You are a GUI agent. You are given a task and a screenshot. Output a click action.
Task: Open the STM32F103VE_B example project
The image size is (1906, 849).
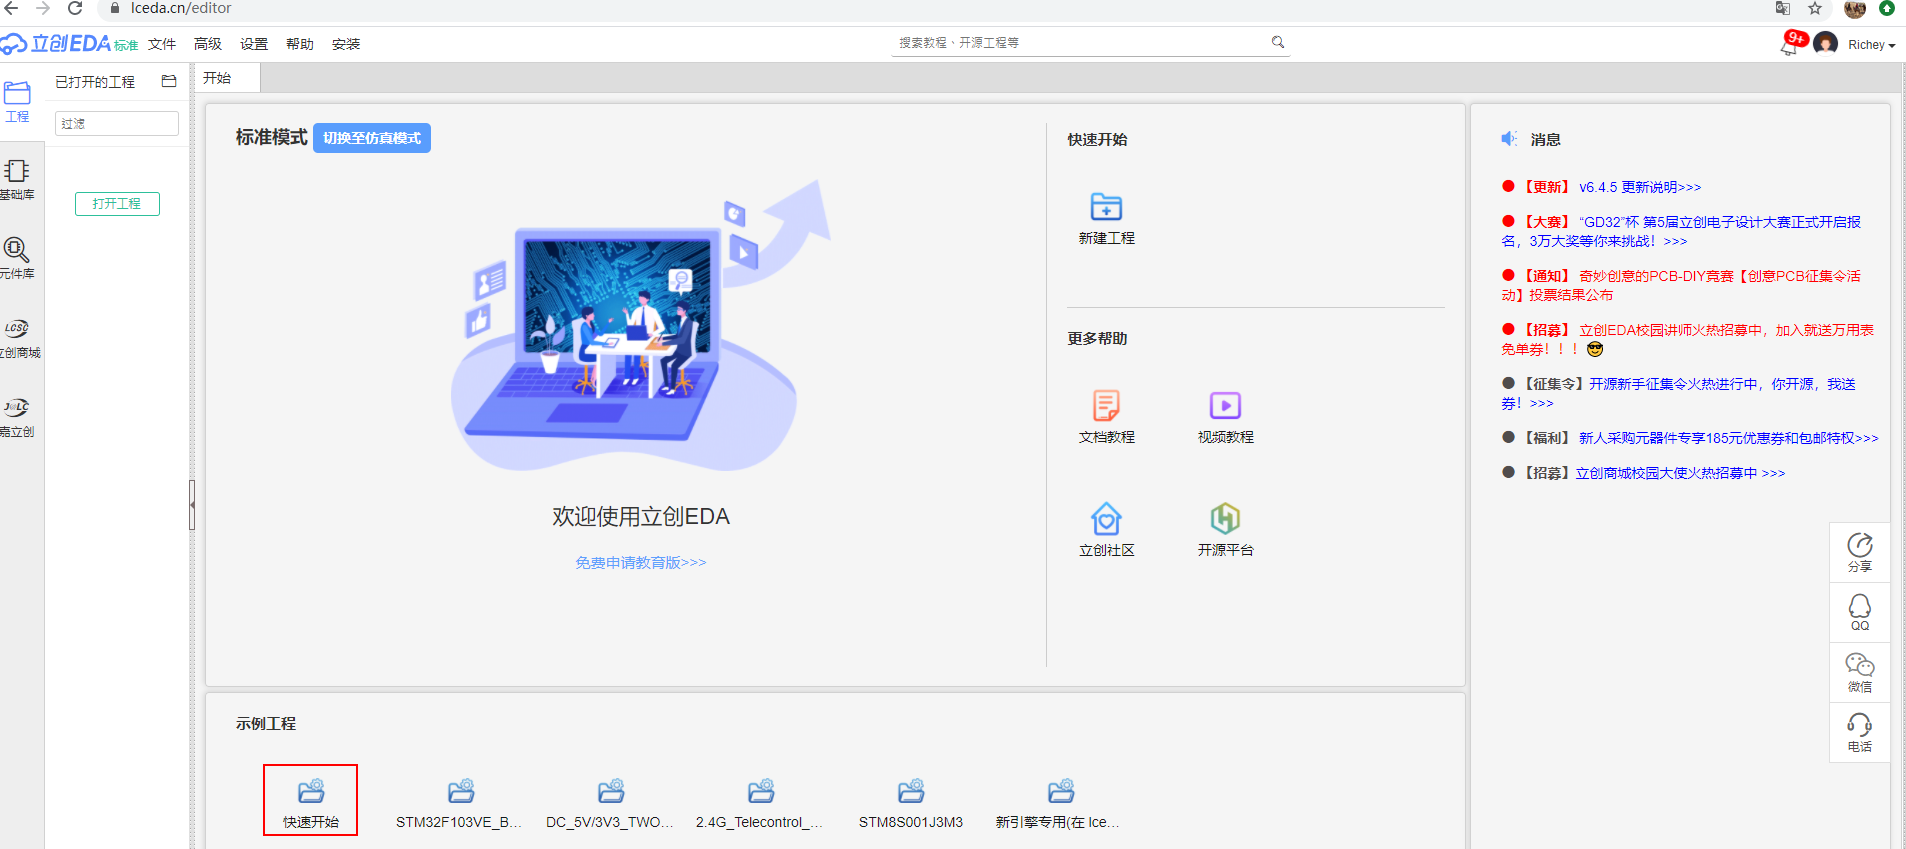[x=460, y=803]
